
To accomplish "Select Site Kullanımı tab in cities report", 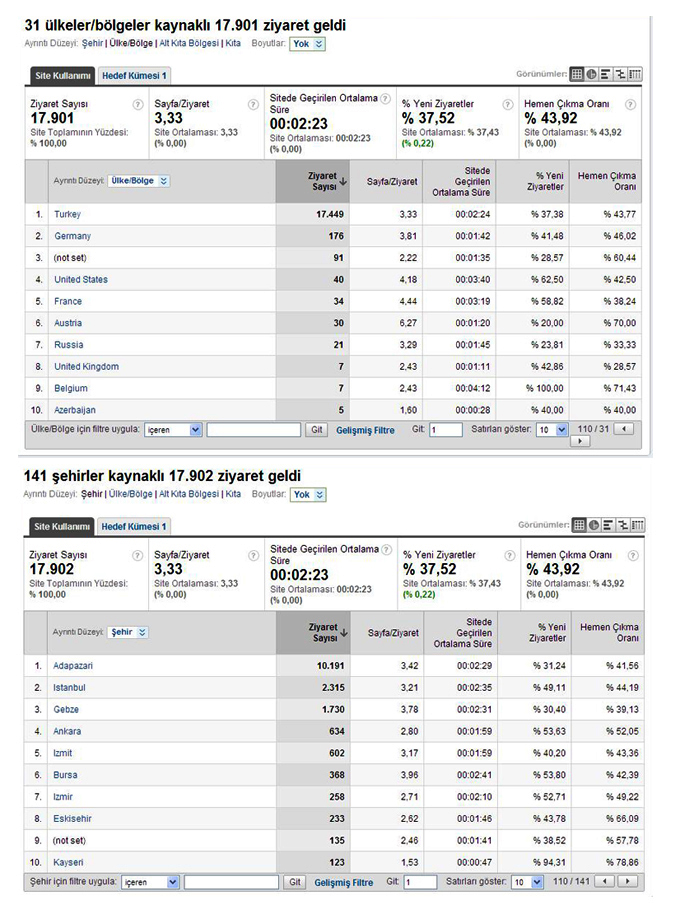I will tap(62, 526).
